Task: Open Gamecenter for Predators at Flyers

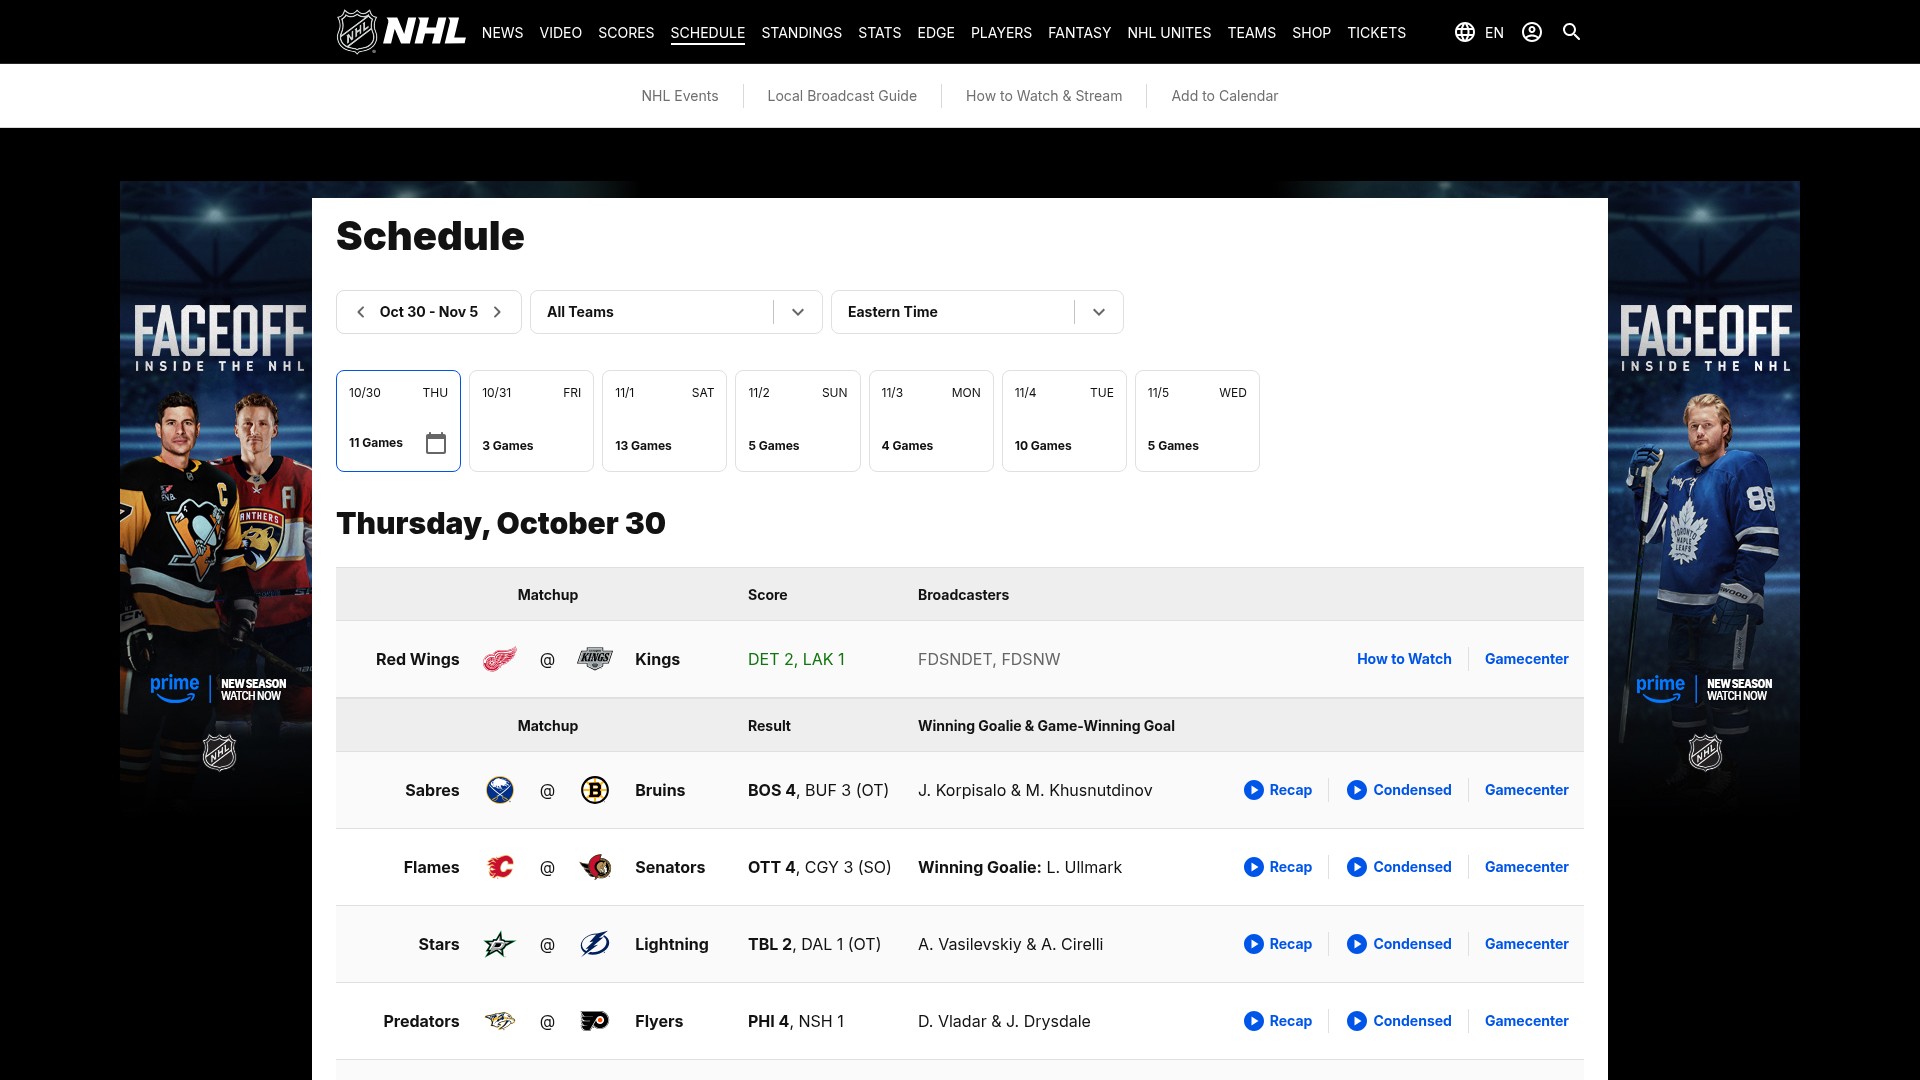Action: 1527,1021
